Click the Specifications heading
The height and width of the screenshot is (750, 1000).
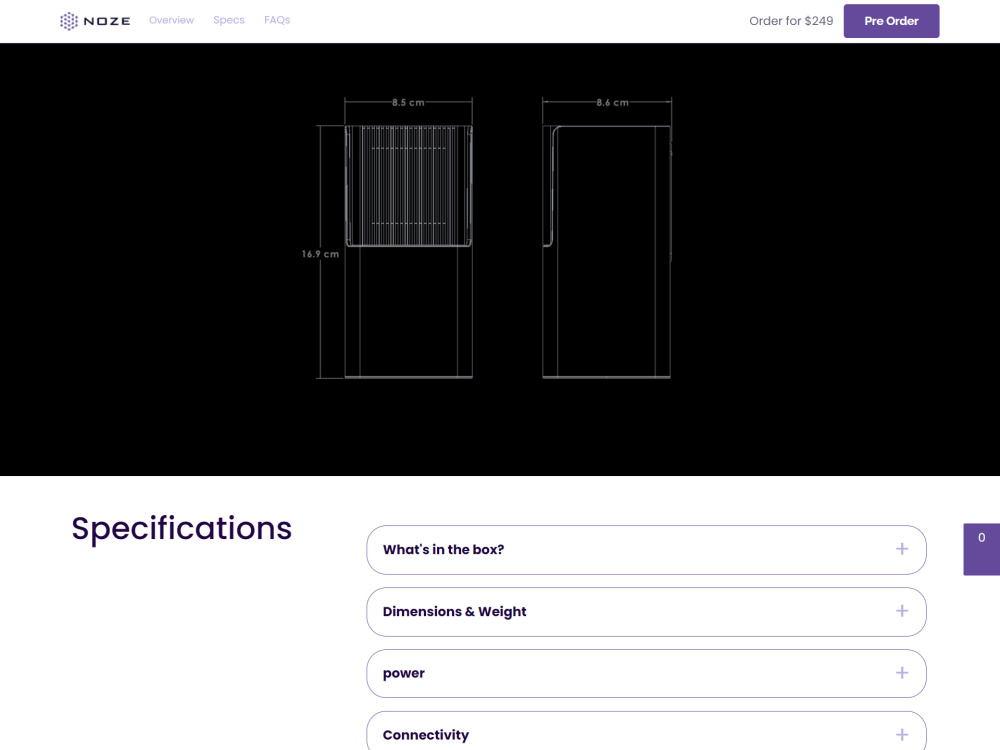[182, 529]
